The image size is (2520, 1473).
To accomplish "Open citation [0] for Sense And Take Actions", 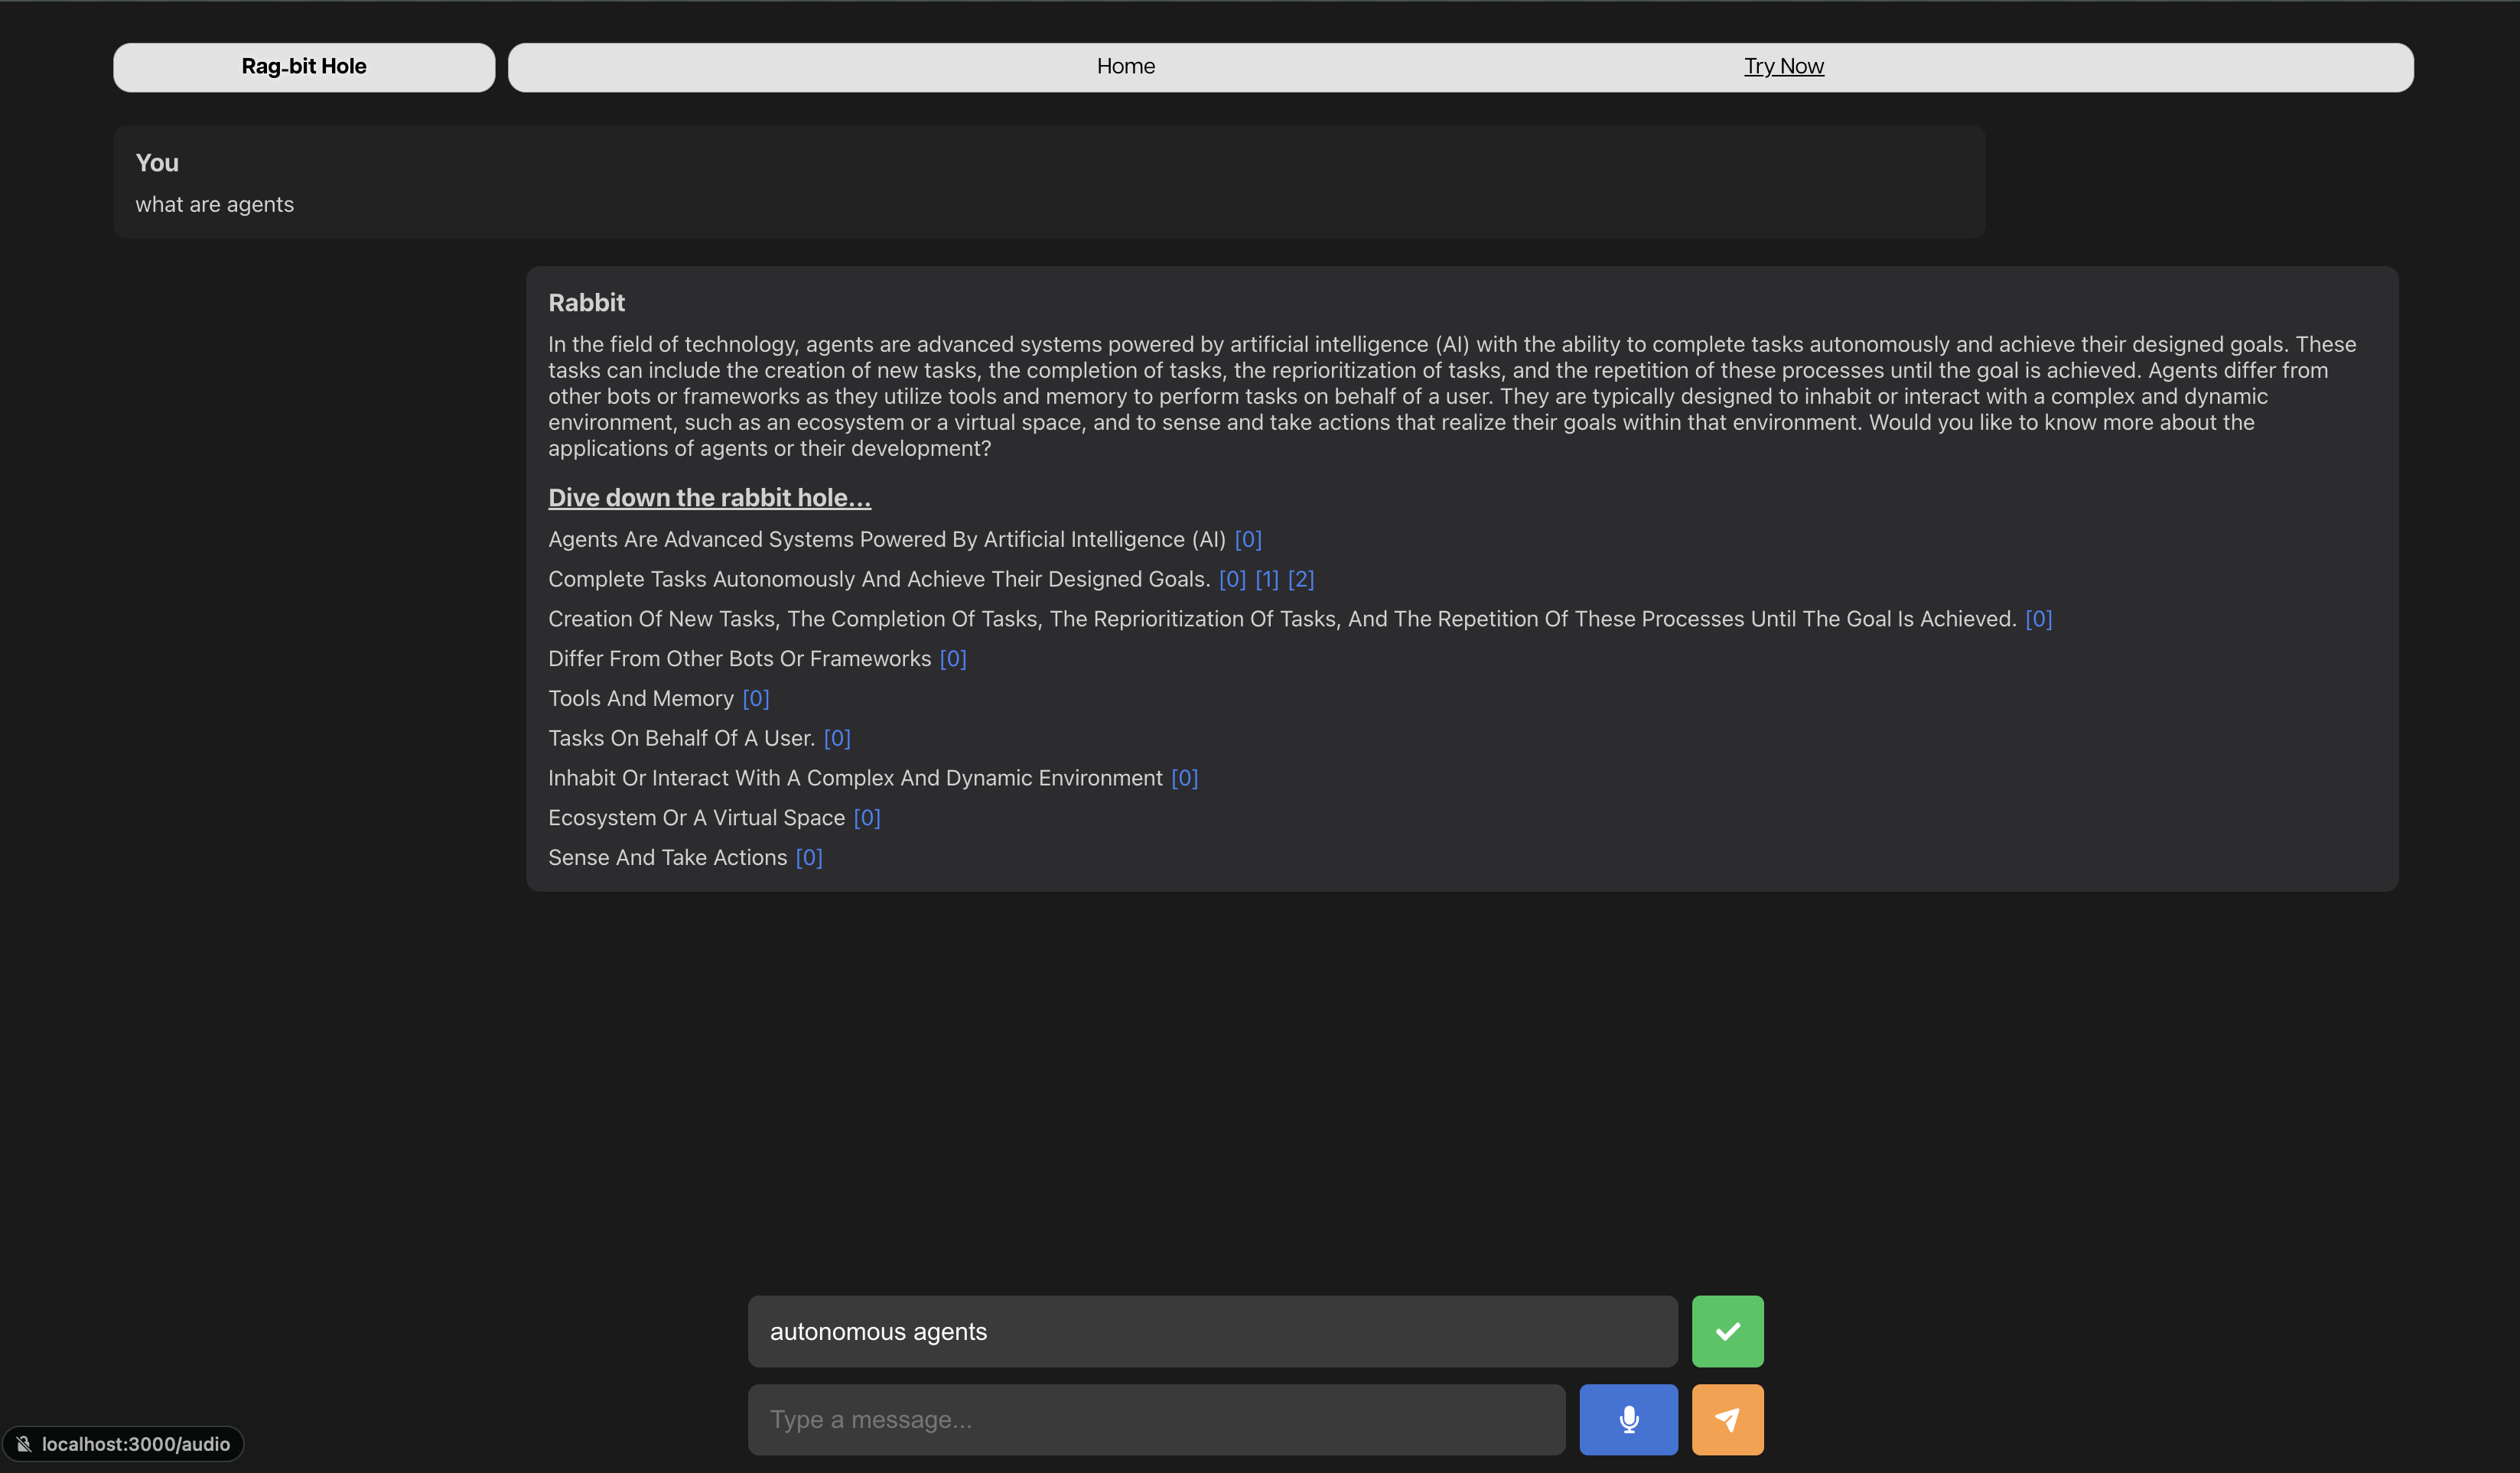I will coord(808,858).
